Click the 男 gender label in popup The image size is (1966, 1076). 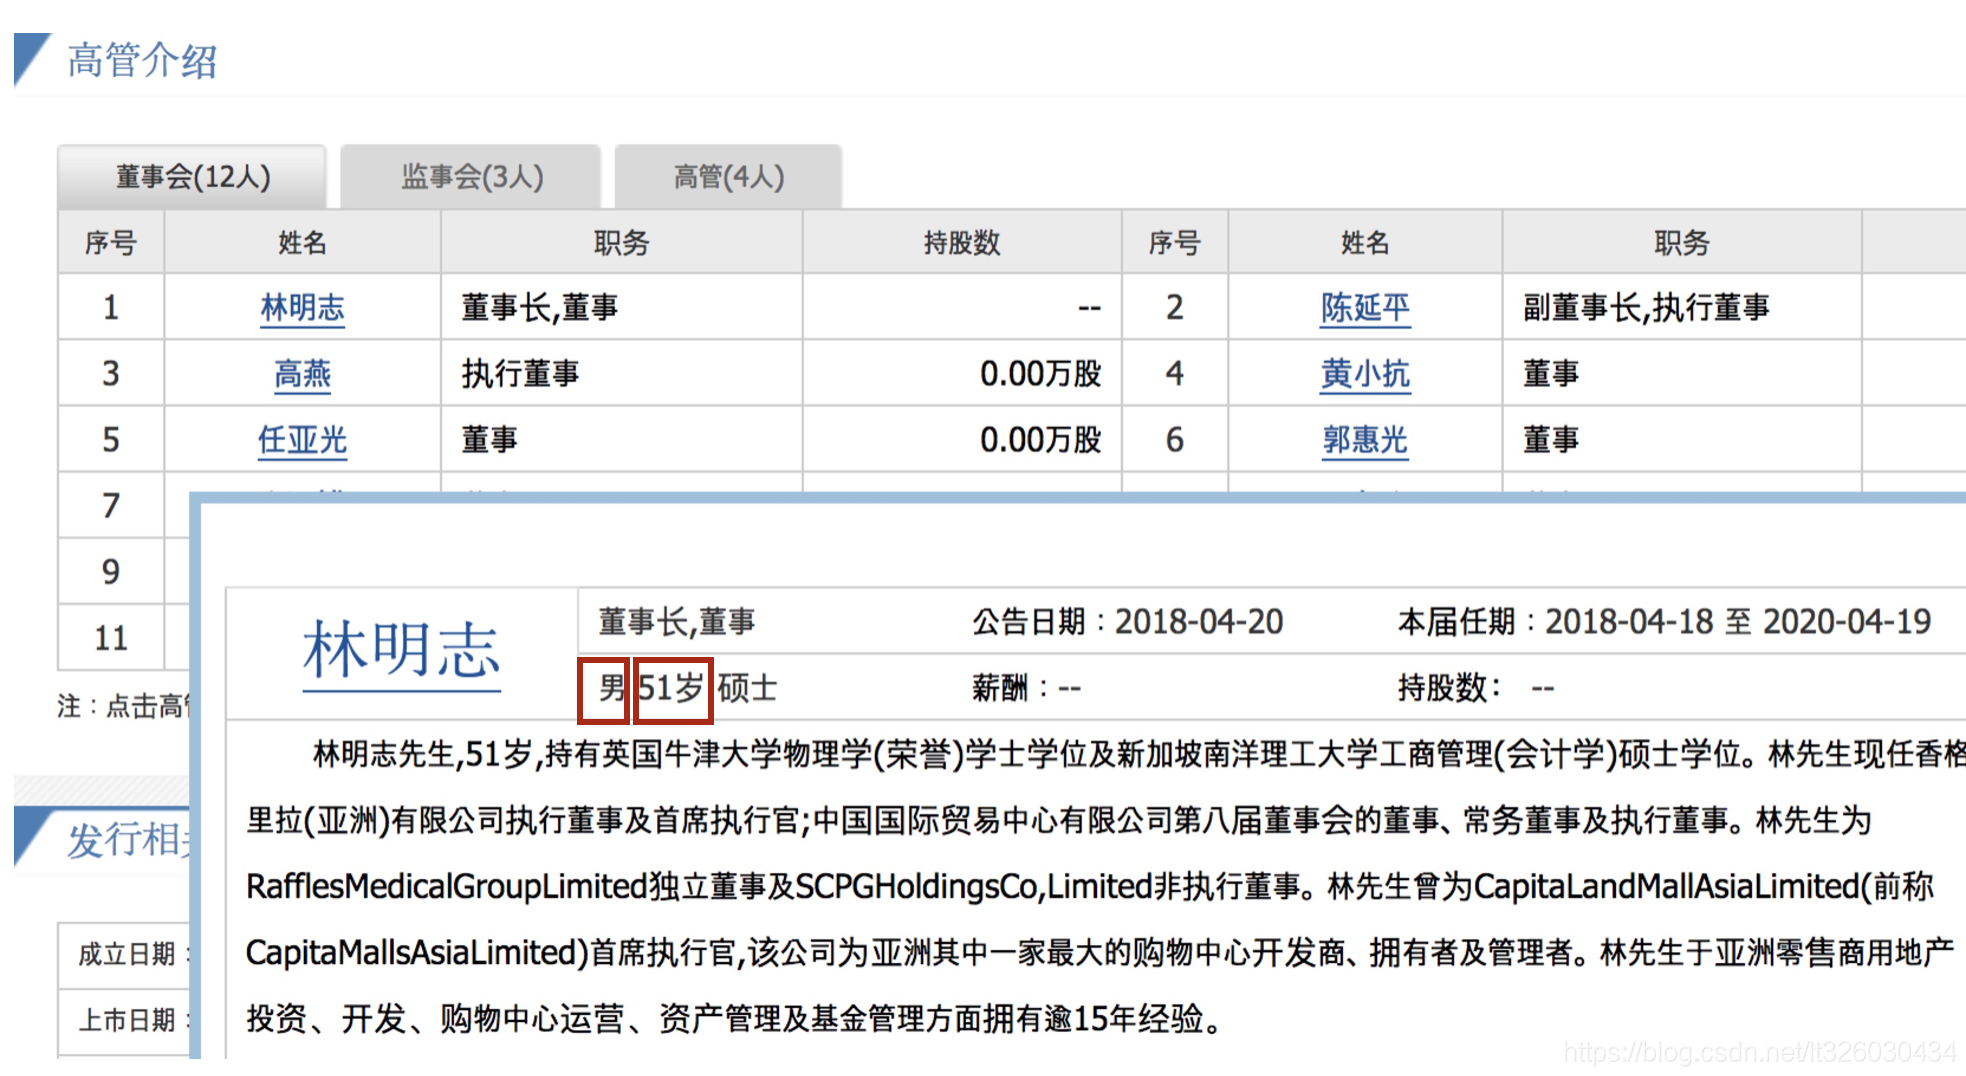pos(612,688)
